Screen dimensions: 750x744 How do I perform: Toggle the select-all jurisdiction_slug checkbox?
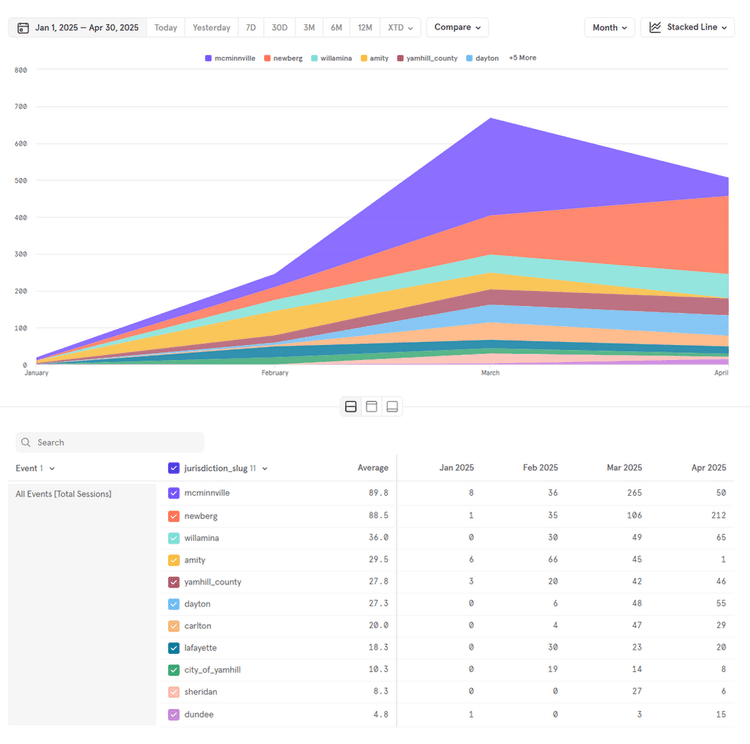[x=174, y=468]
